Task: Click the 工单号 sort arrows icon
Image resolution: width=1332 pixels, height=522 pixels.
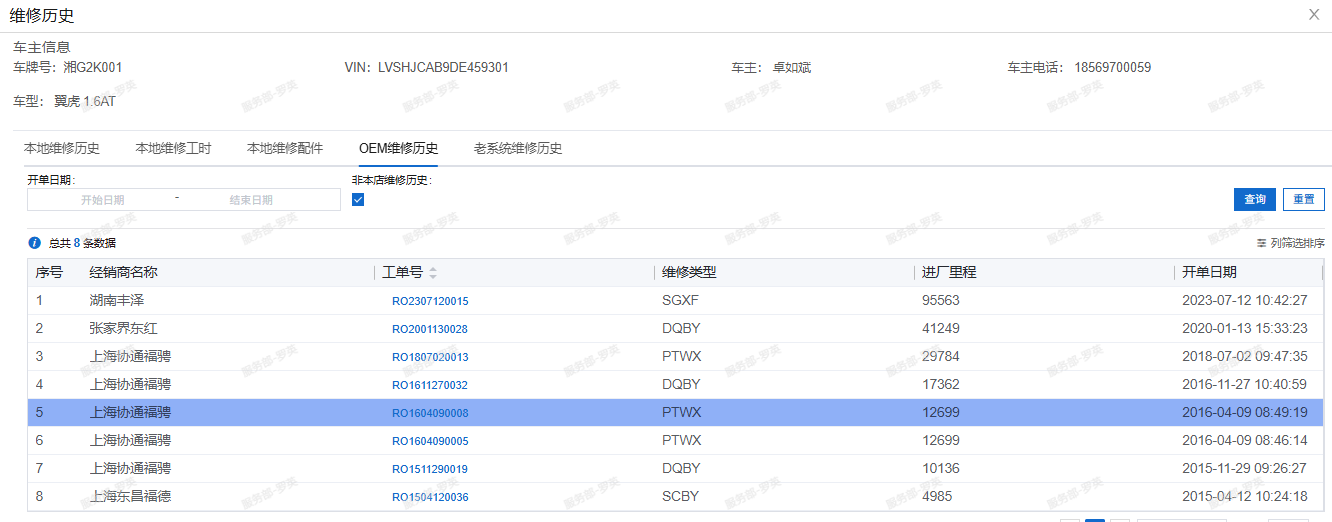Action: tap(433, 273)
